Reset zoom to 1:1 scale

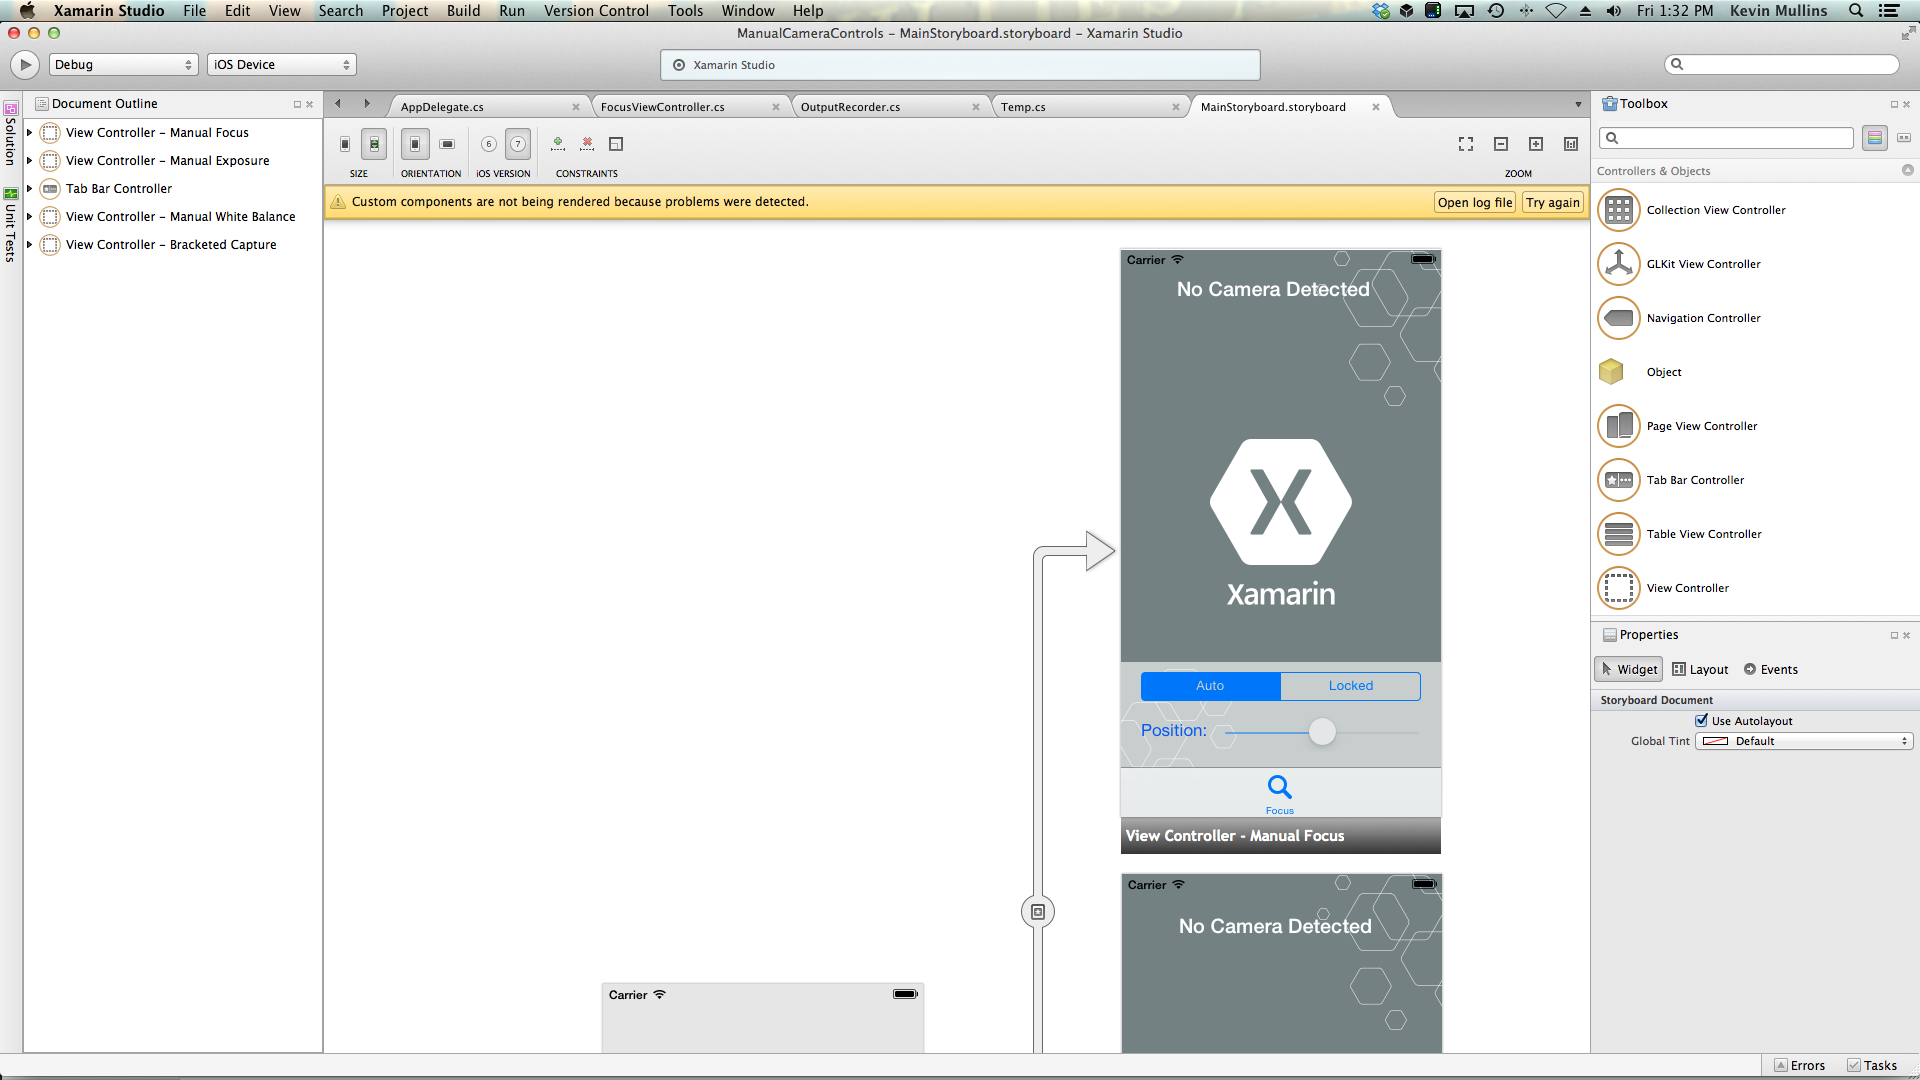(x=1570, y=144)
